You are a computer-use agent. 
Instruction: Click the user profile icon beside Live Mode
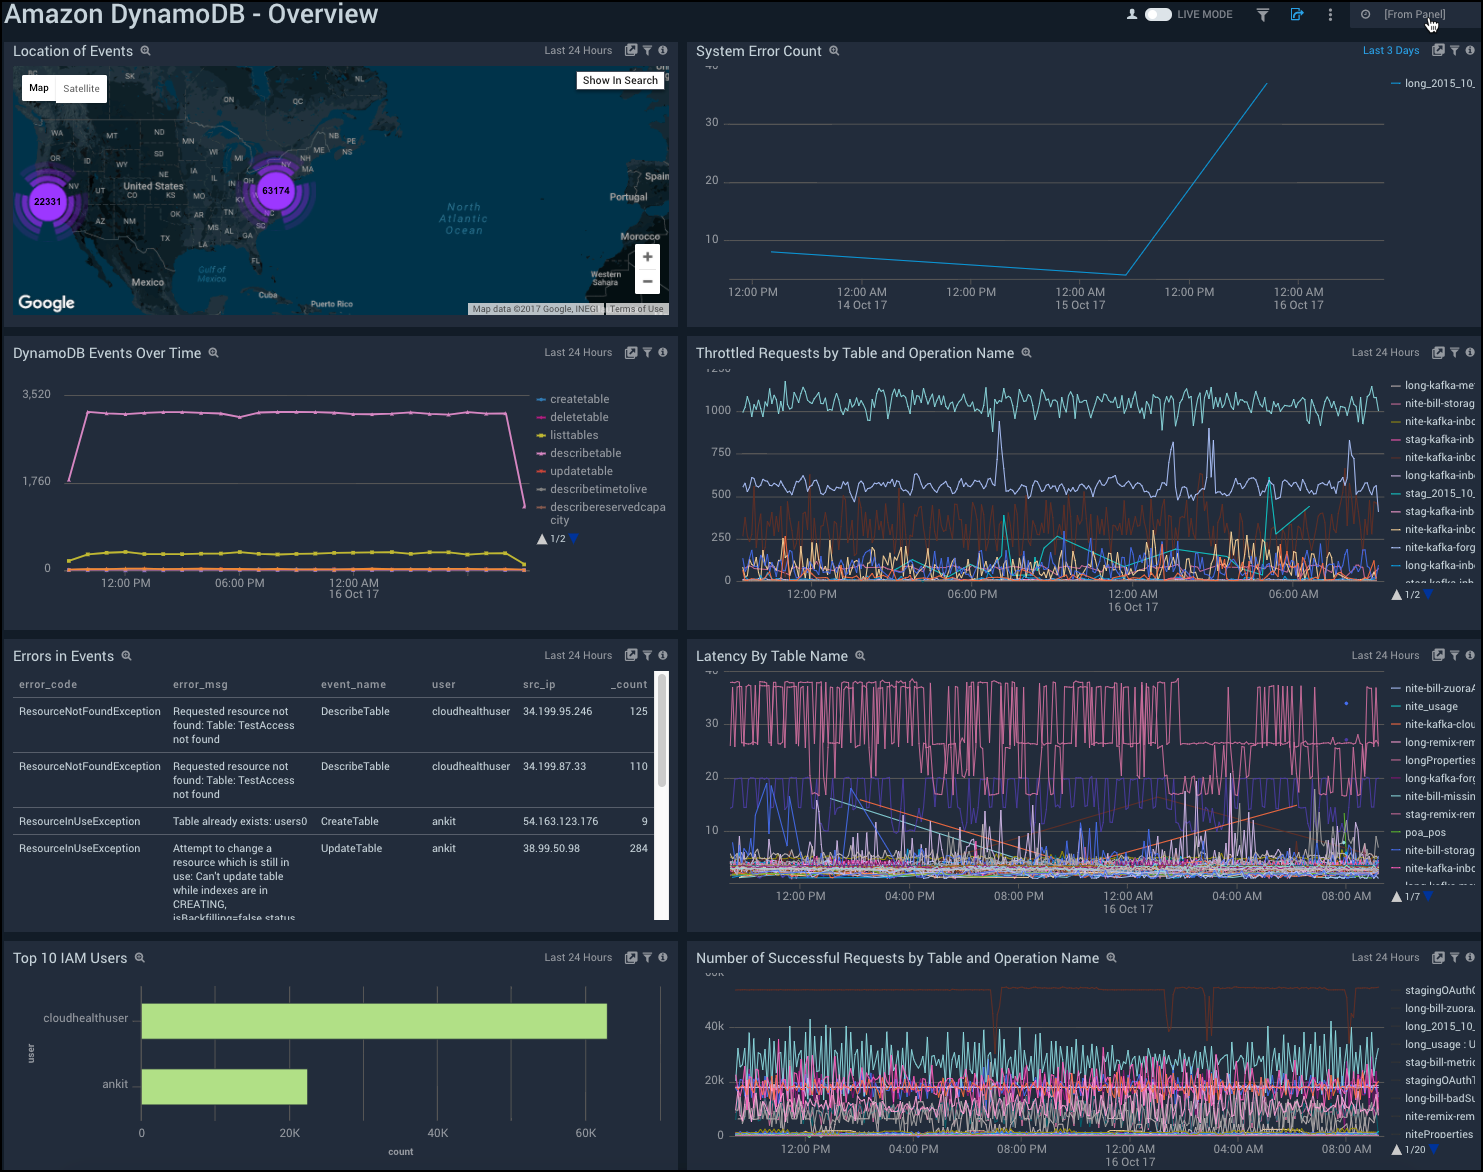click(x=1132, y=14)
